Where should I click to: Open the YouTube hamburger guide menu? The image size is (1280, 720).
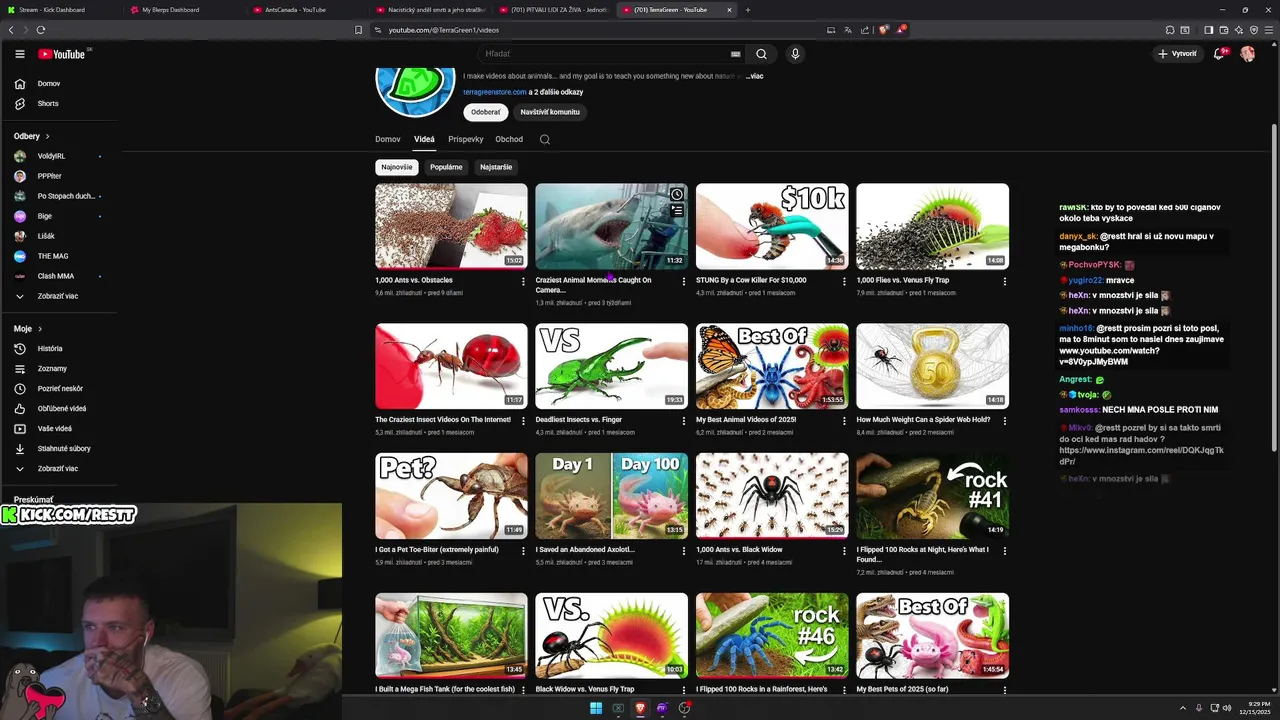19,54
